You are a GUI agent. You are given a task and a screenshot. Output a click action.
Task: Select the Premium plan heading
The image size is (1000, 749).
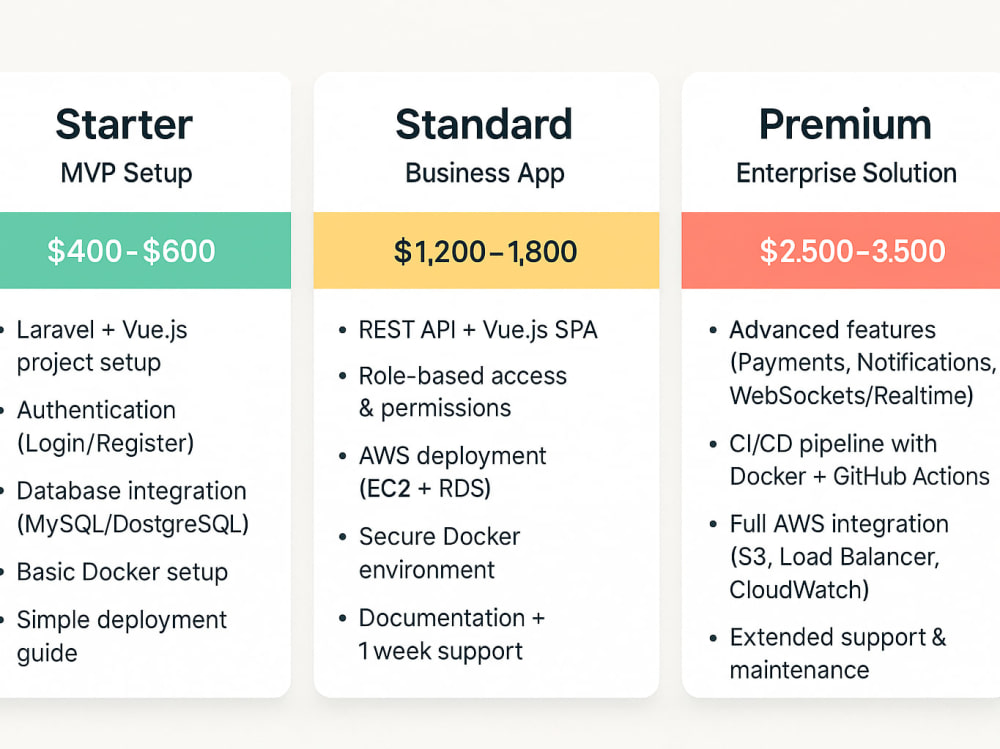click(845, 124)
